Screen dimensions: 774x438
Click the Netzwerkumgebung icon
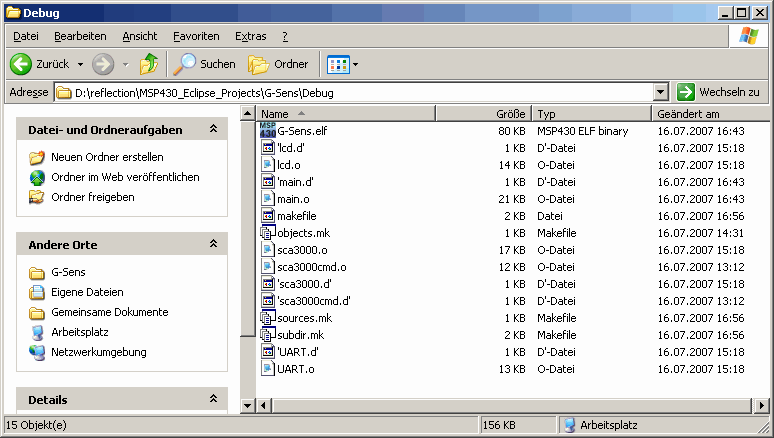[37, 353]
